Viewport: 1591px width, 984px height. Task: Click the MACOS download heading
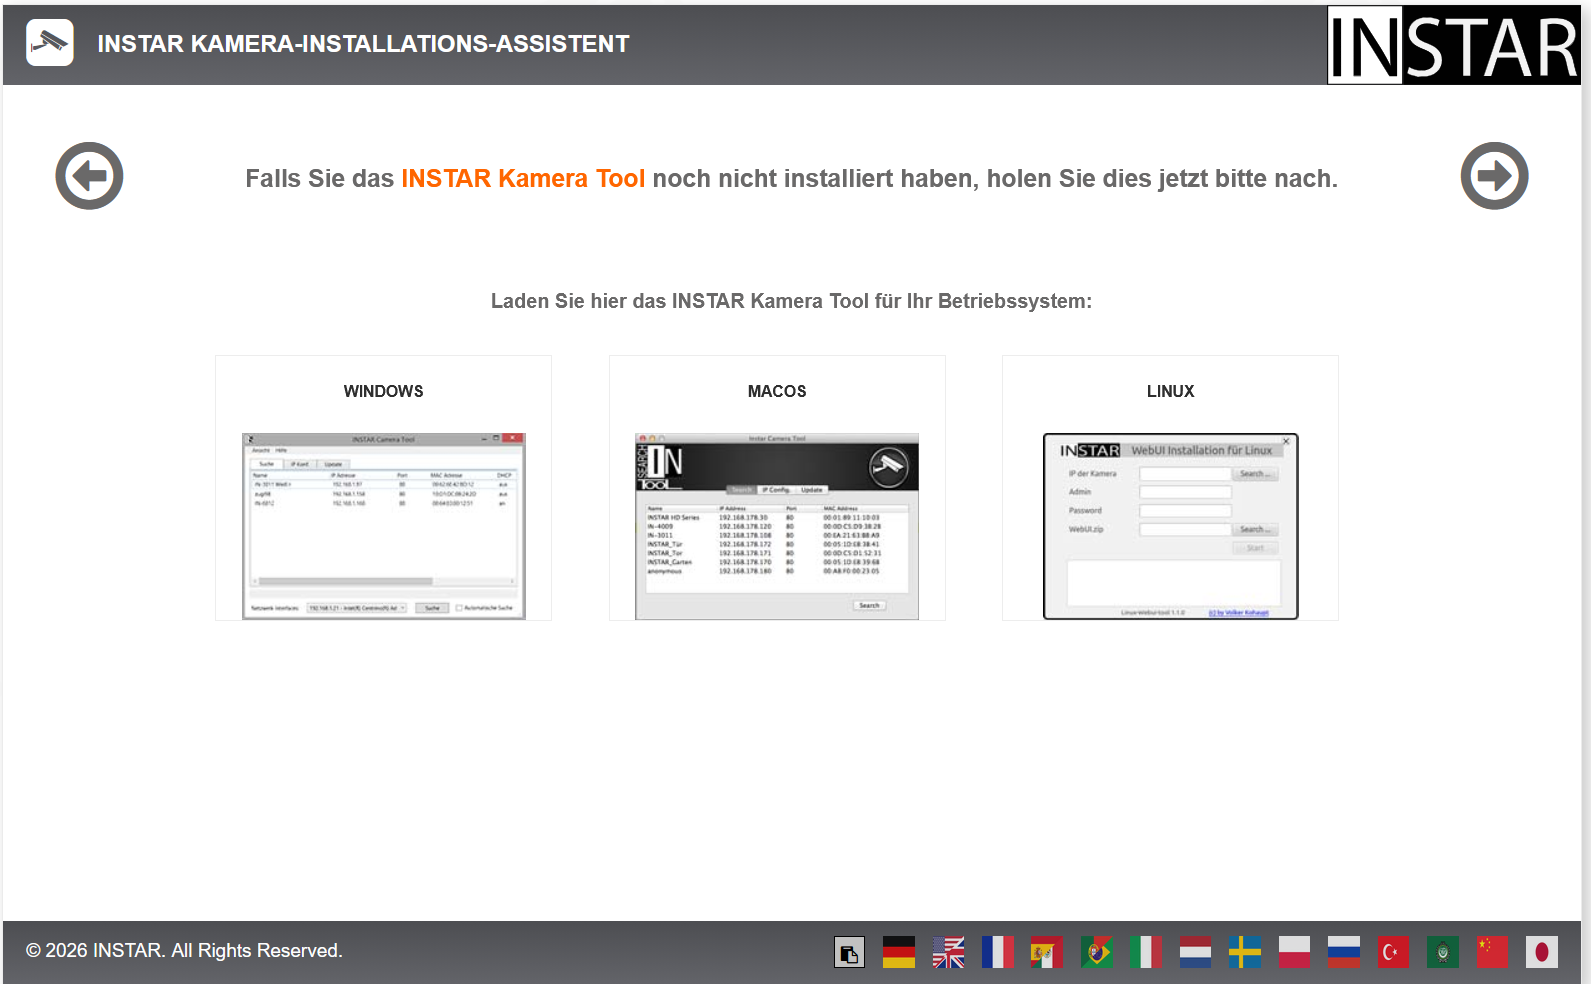coord(777,391)
